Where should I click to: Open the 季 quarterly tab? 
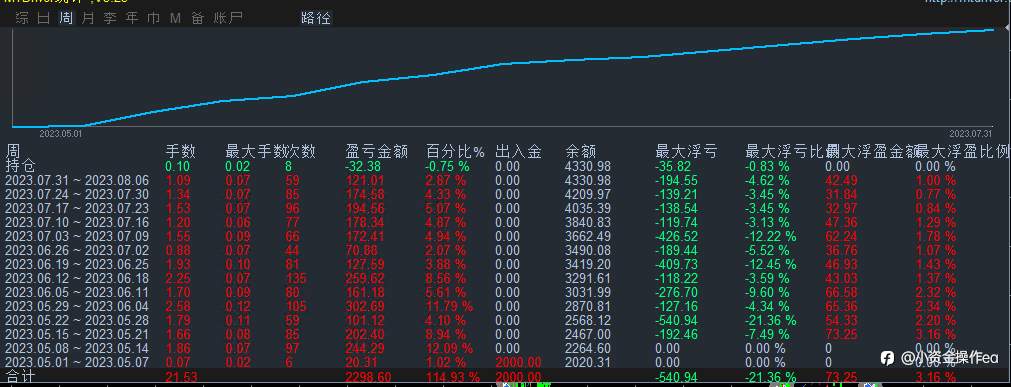click(x=110, y=18)
